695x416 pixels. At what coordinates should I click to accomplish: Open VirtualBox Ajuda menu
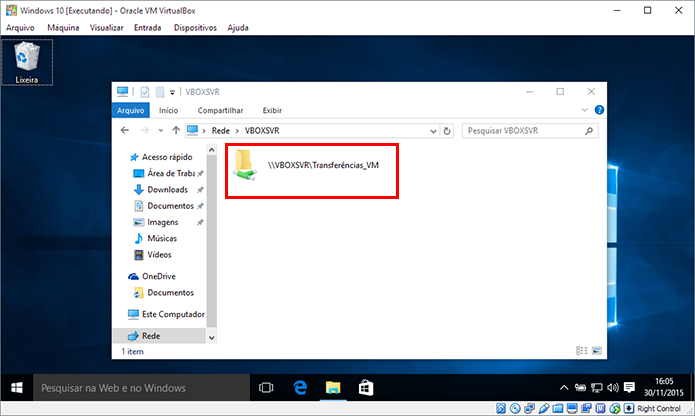238,27
